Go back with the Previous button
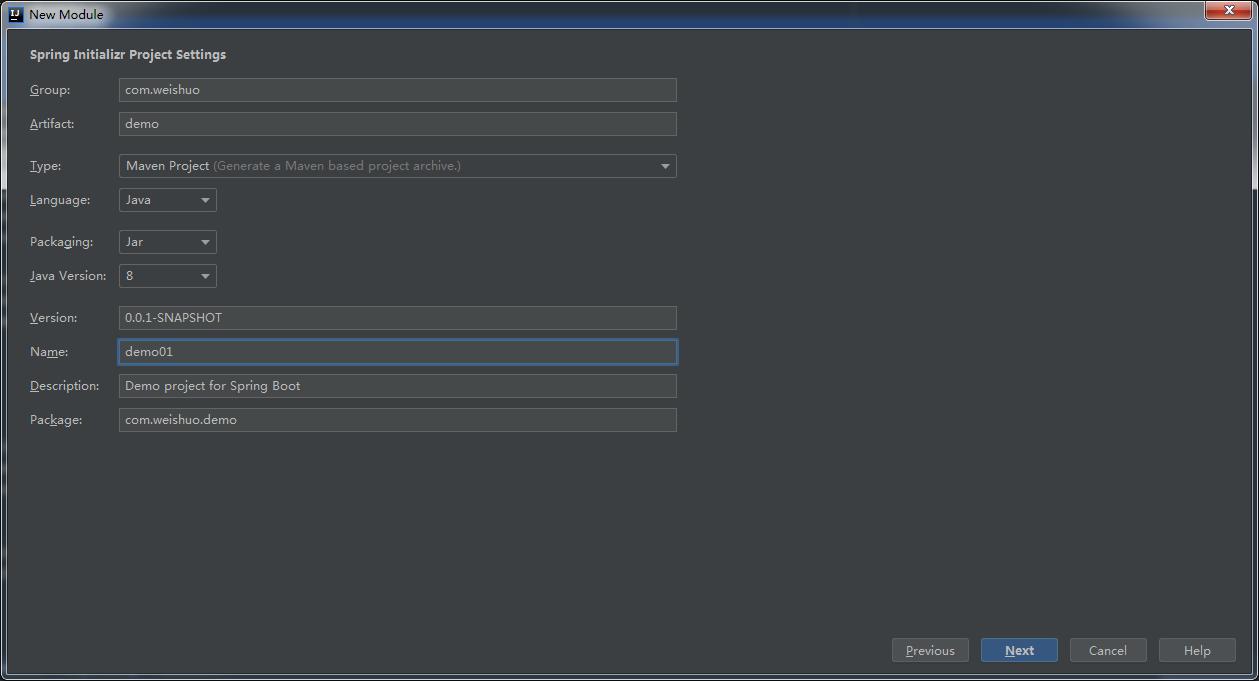The width and height of the screenshot is (1259, 681). [930, 650]
